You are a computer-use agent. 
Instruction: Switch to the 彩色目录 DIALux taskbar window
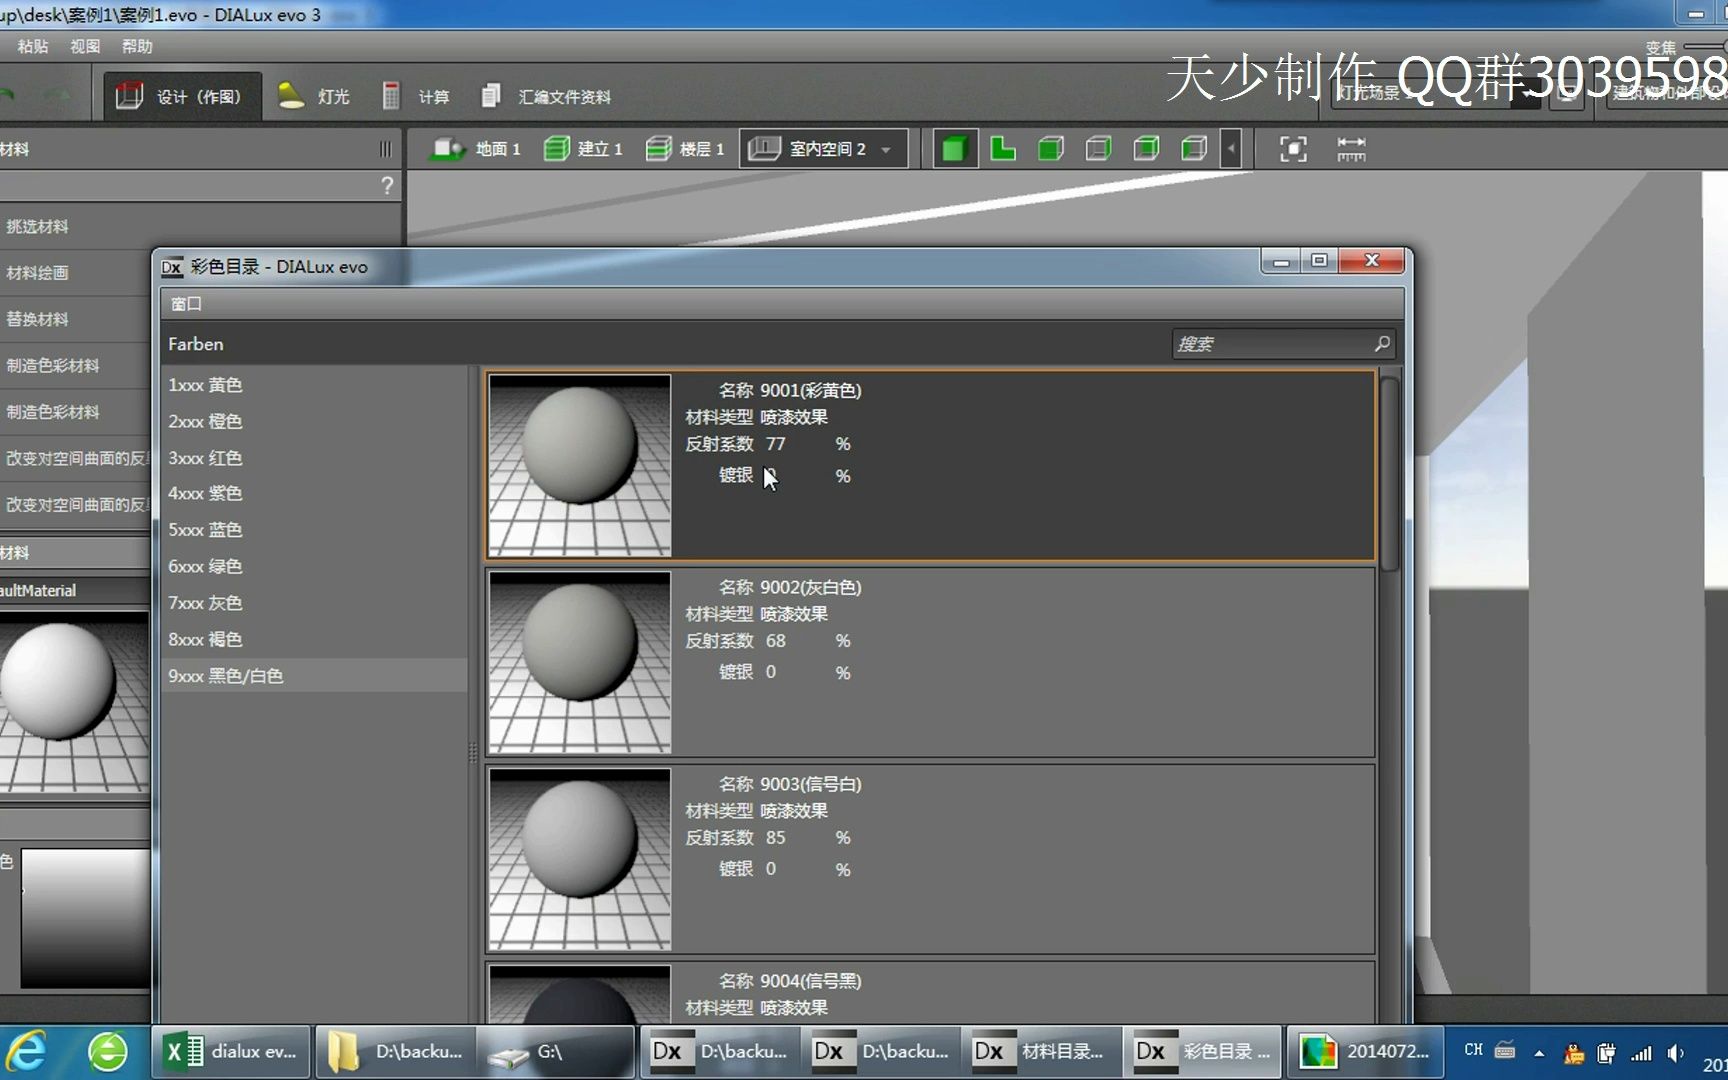coord(1204,1052)
